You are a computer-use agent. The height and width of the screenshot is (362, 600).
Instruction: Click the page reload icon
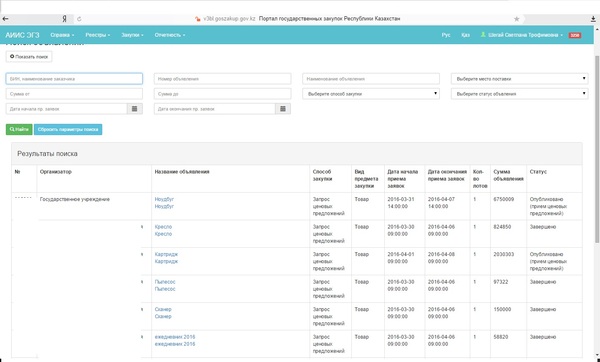coord(79,19)
